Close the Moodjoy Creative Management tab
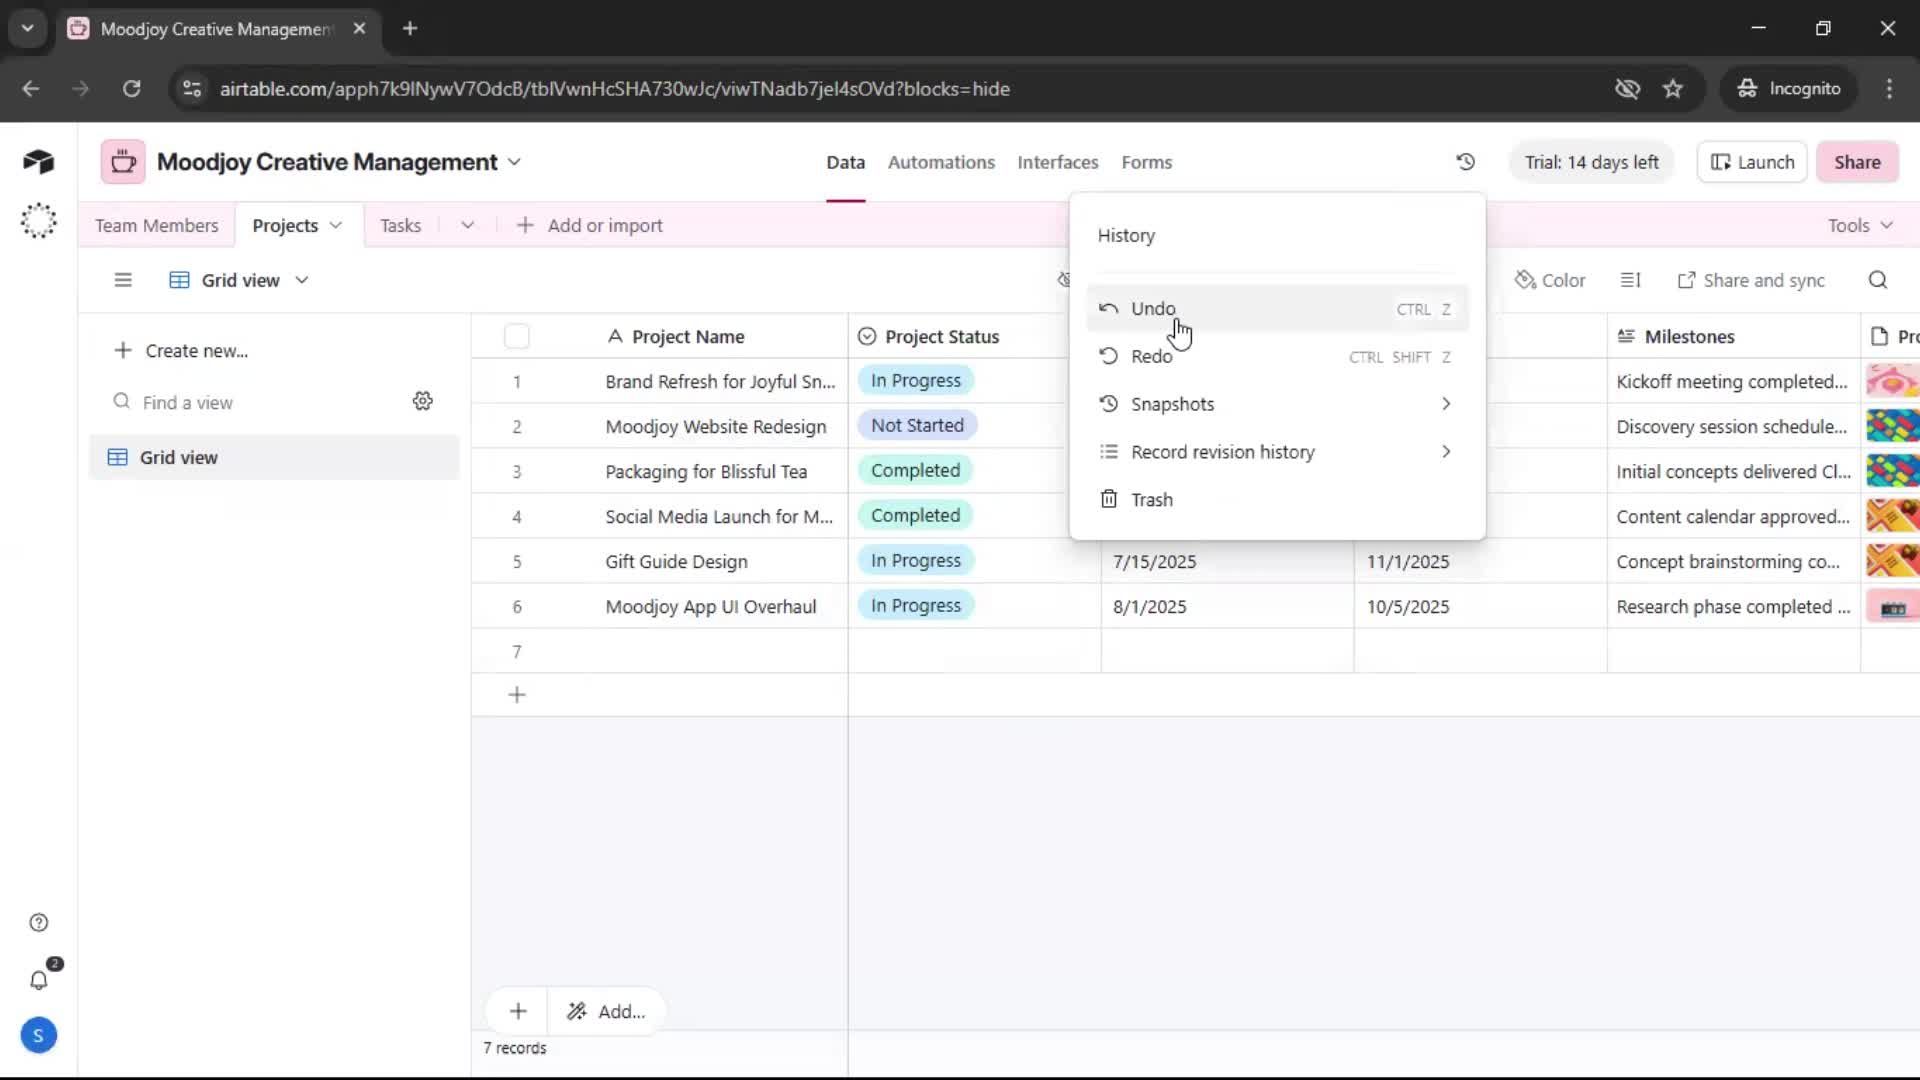The image size is (1920, 1080). click(359, 28)
